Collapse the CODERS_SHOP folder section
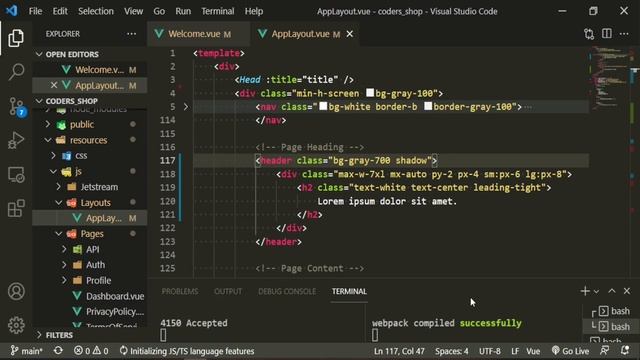Image resolution: width=640 pixels, height=360 pixels. tap(39, 101)
